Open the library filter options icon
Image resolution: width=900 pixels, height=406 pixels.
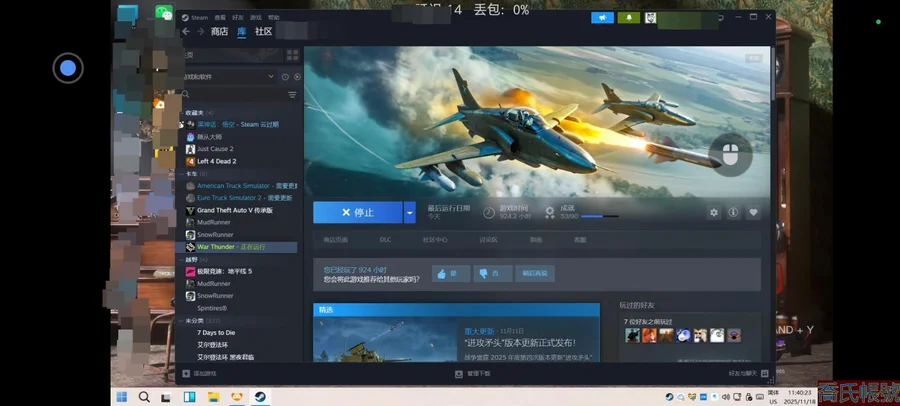[292, 94]
